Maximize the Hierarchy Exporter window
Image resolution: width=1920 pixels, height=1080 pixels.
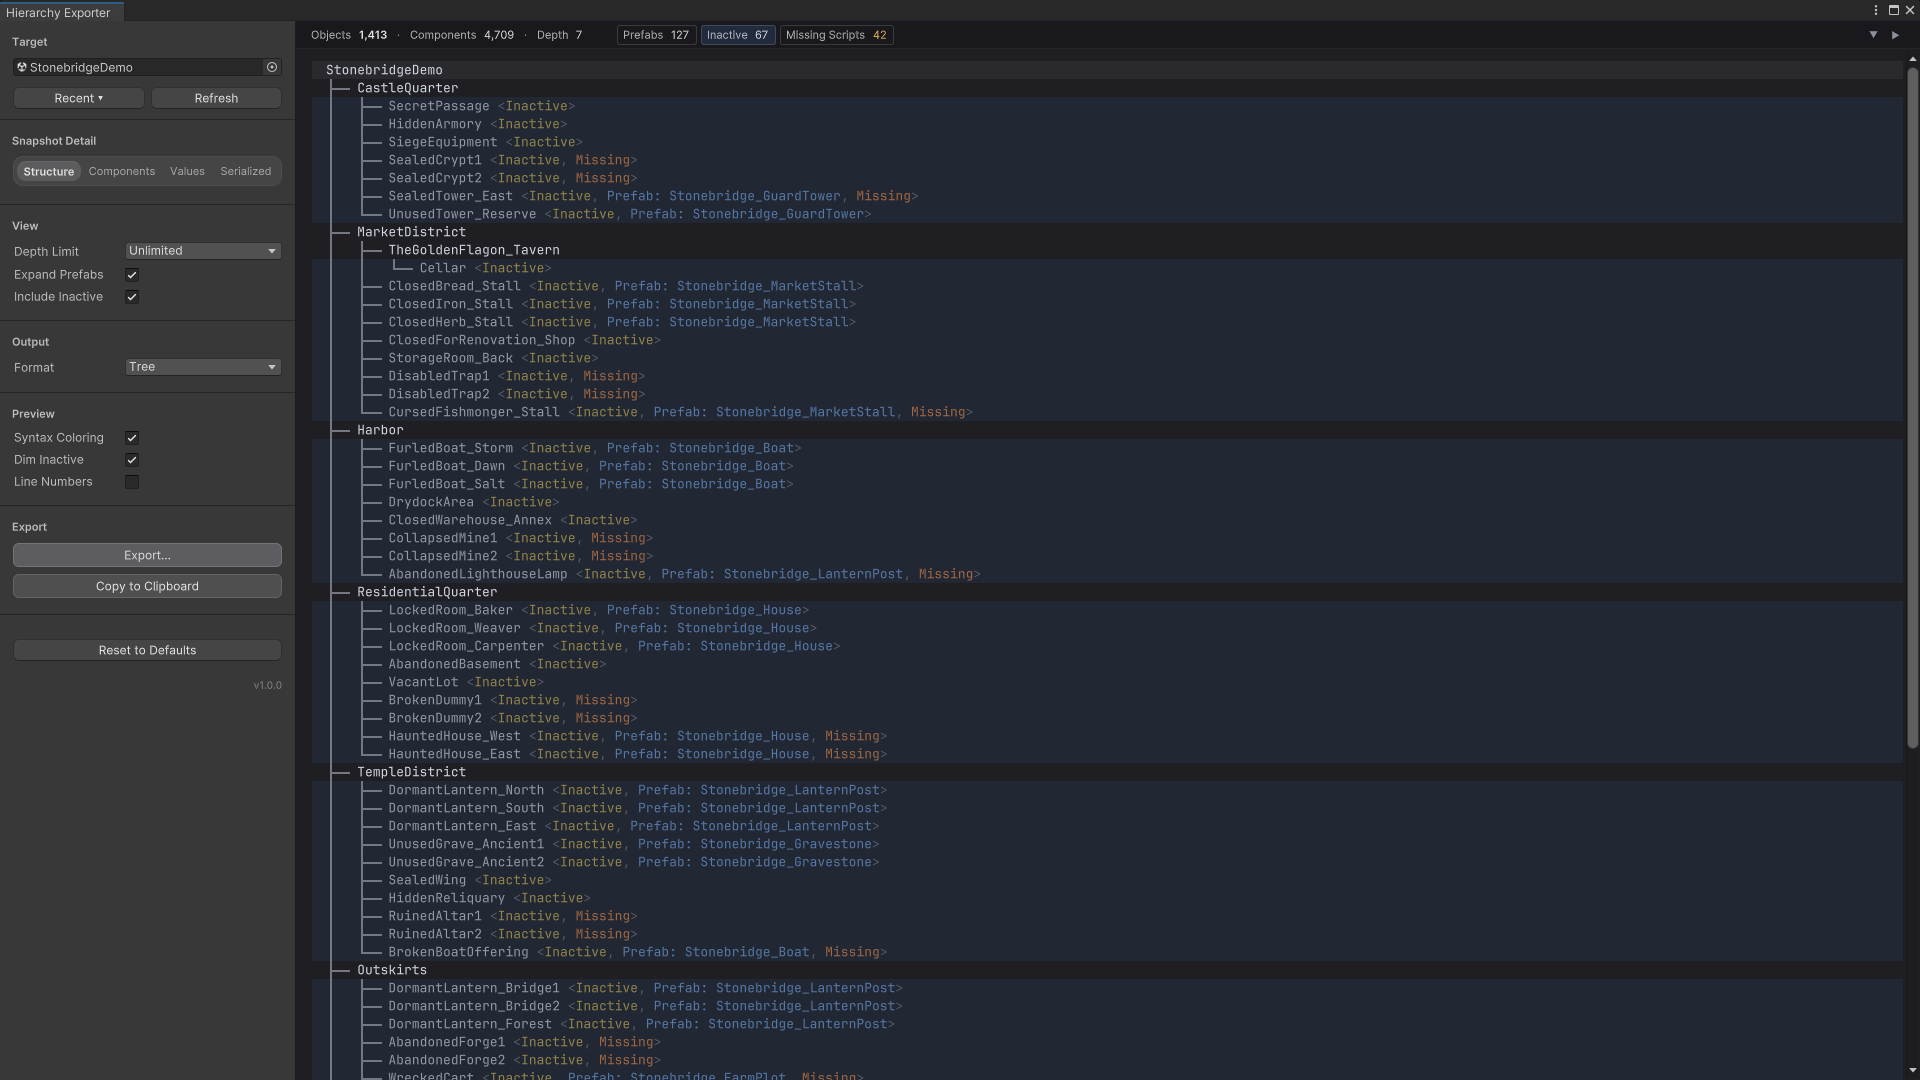click(1893, 10)
